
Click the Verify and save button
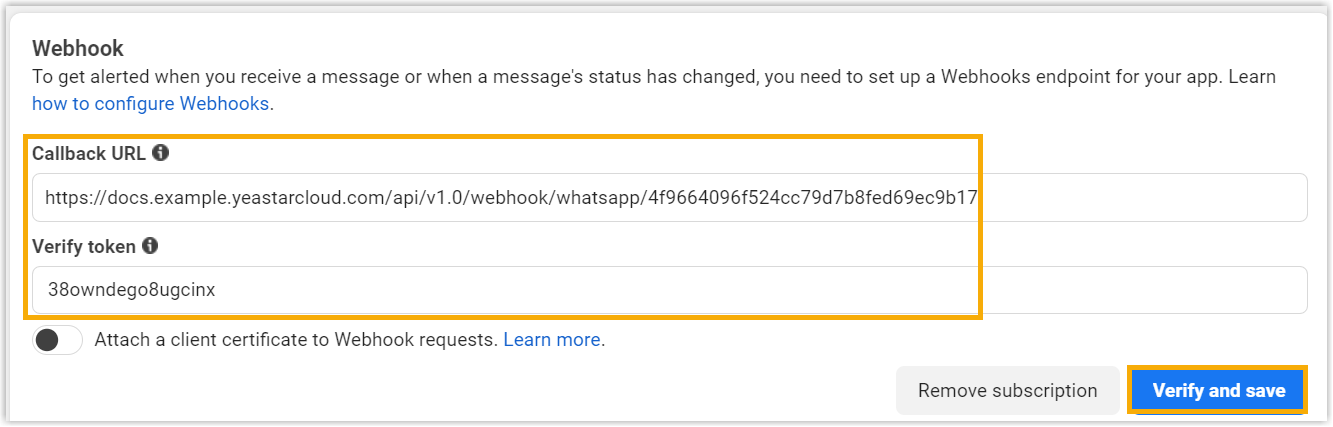(x=1218, y=391)
